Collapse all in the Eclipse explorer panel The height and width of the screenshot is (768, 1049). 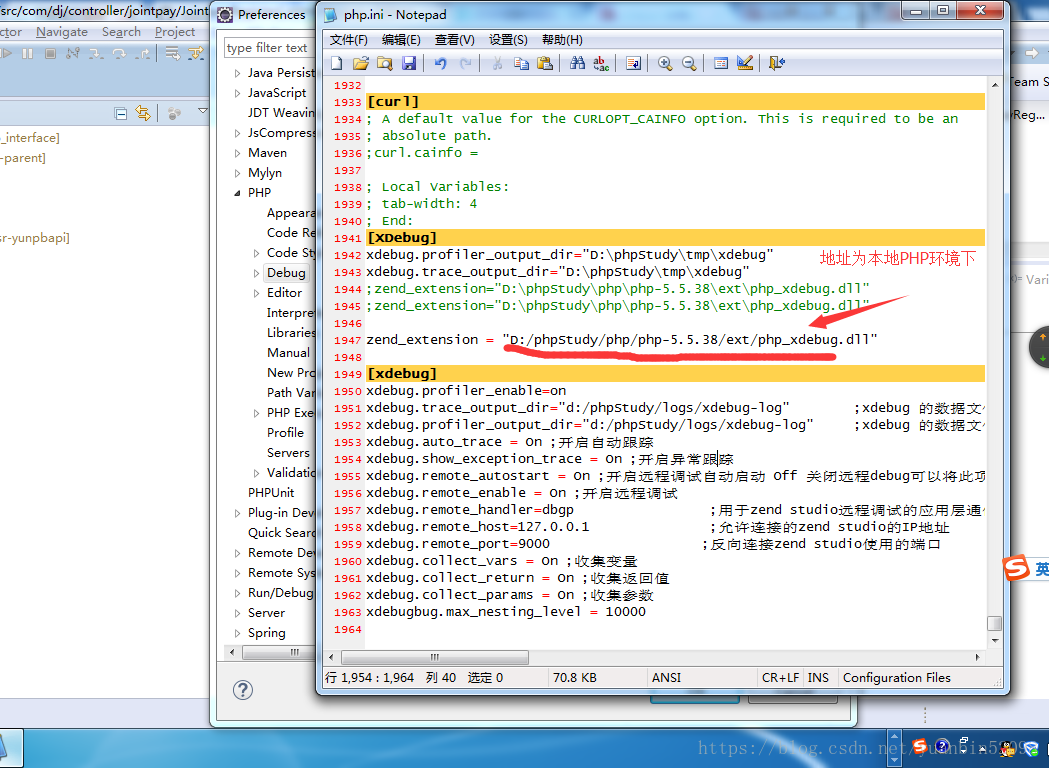point(121,114)
